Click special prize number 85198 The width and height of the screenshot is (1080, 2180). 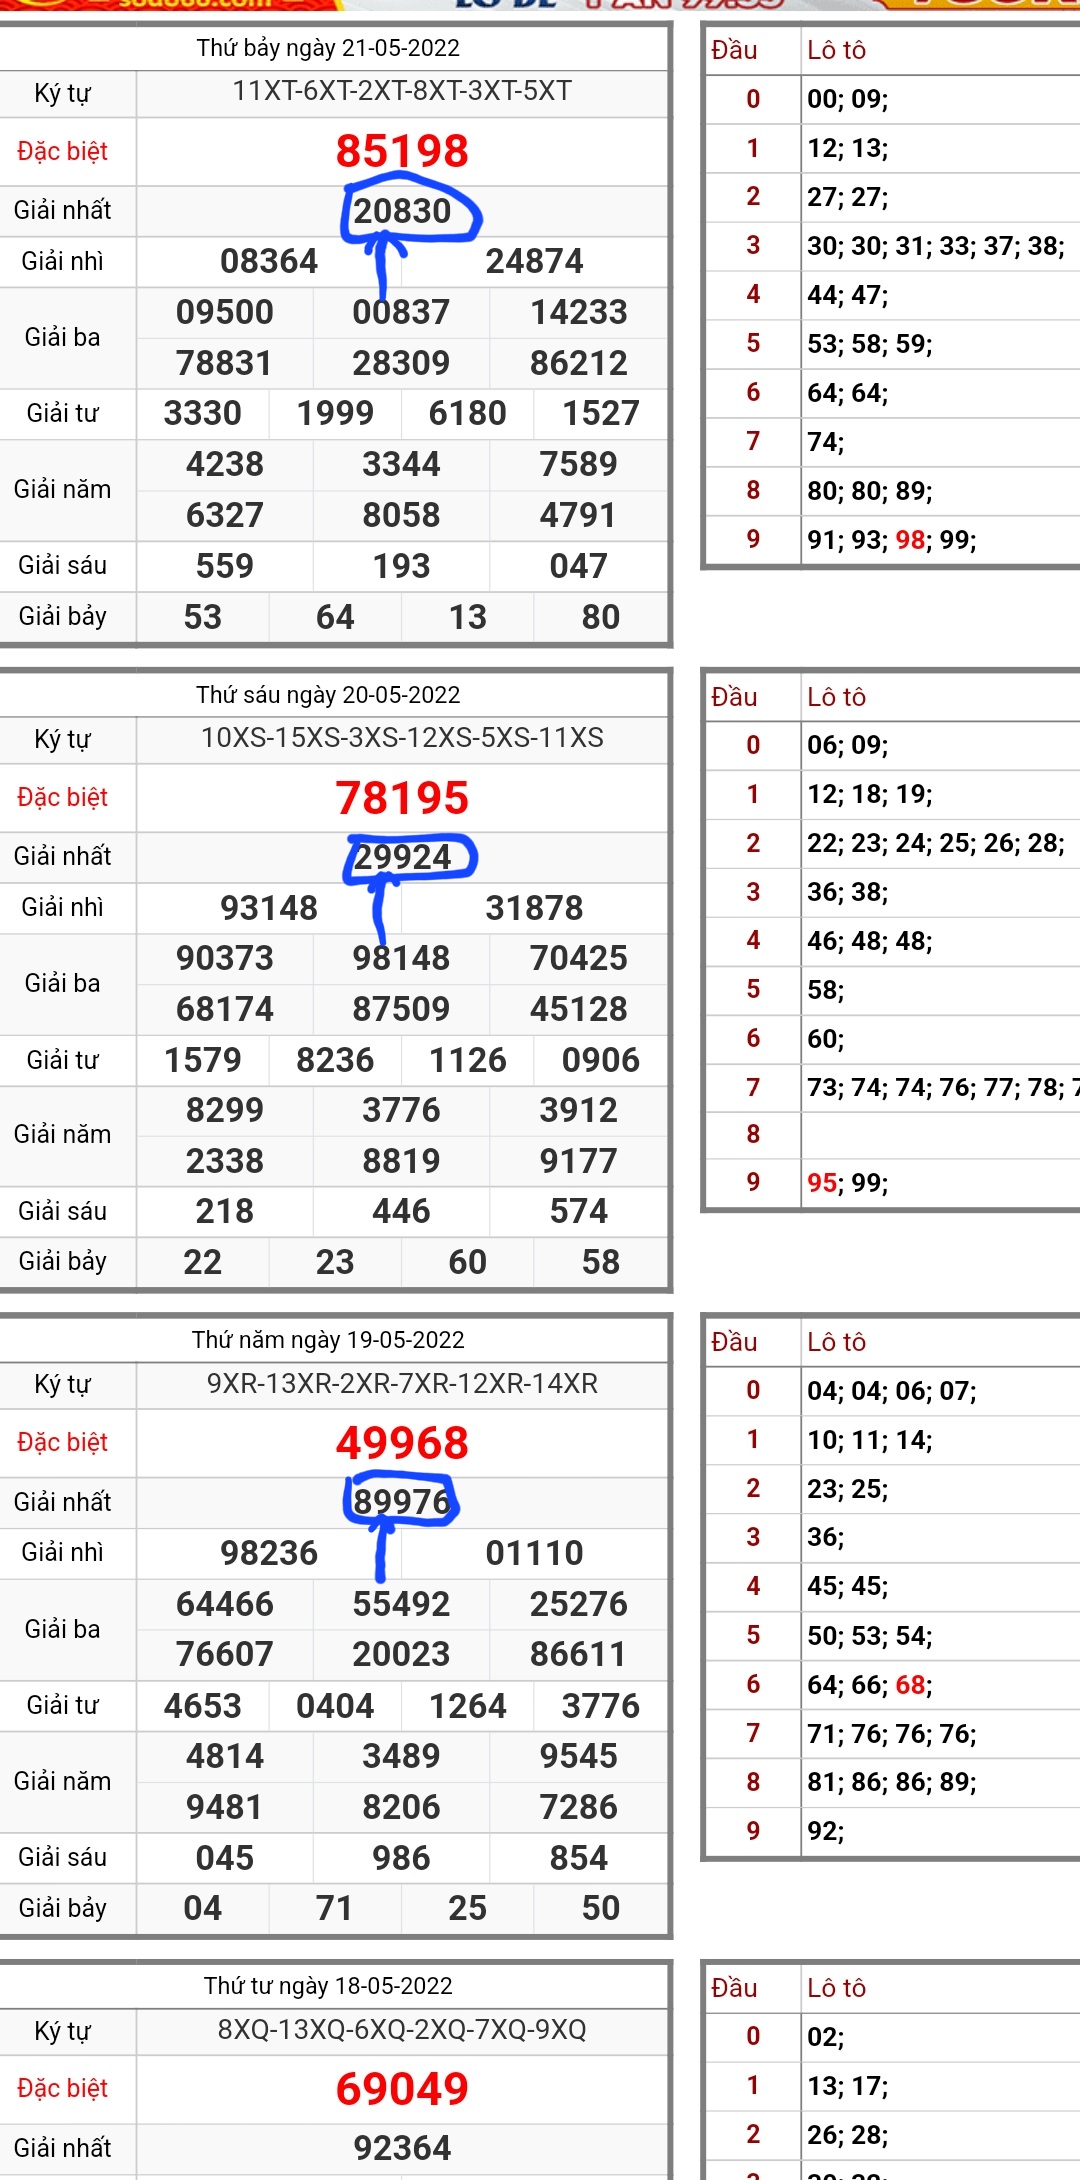(402, 151)
